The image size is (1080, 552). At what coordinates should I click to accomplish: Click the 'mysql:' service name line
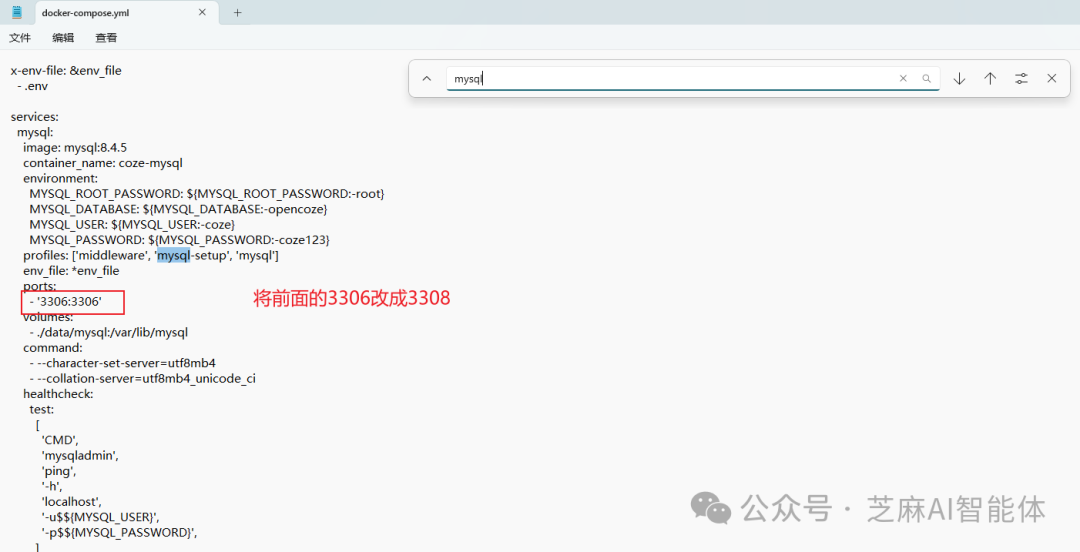35,132
